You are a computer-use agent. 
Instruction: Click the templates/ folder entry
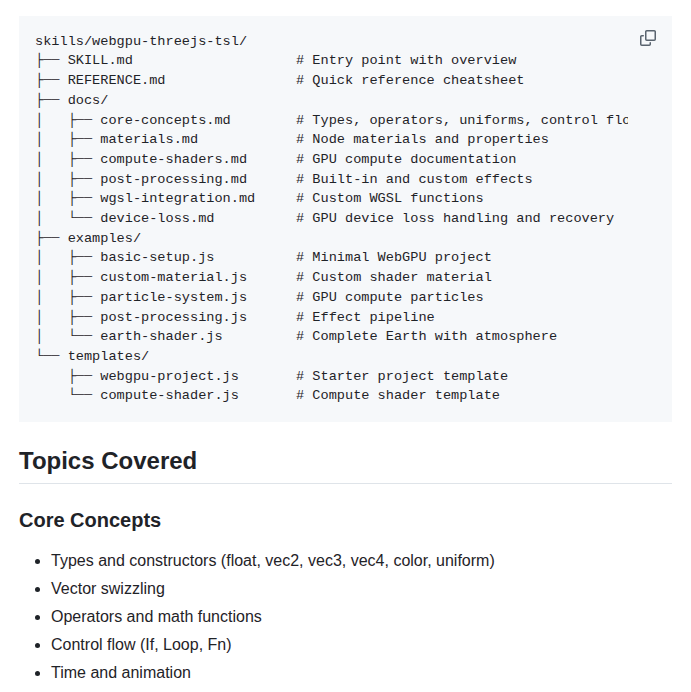pos(108,356)
